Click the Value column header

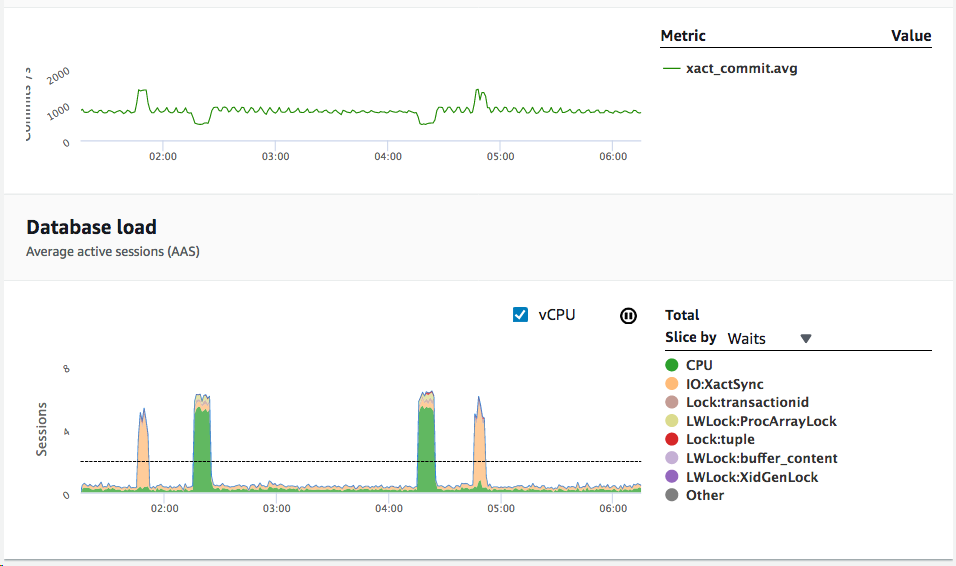tap(910, 36)
